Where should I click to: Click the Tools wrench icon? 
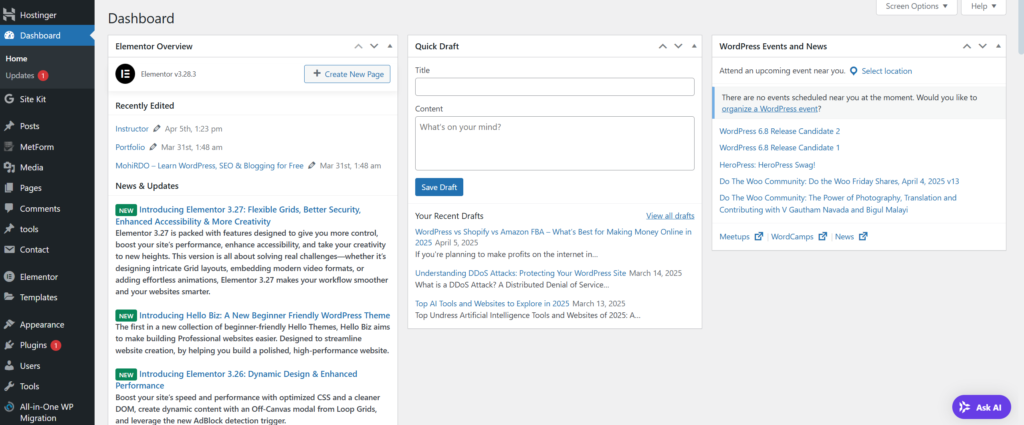click(9, 386)
